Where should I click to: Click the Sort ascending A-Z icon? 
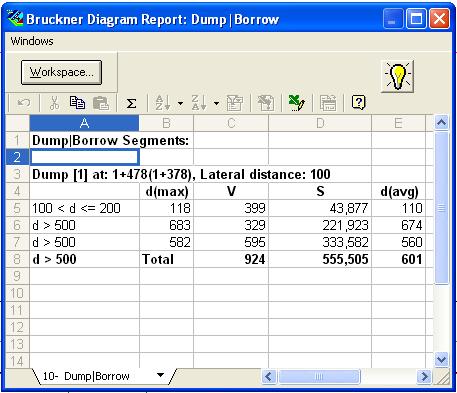(x=163, y=103)
